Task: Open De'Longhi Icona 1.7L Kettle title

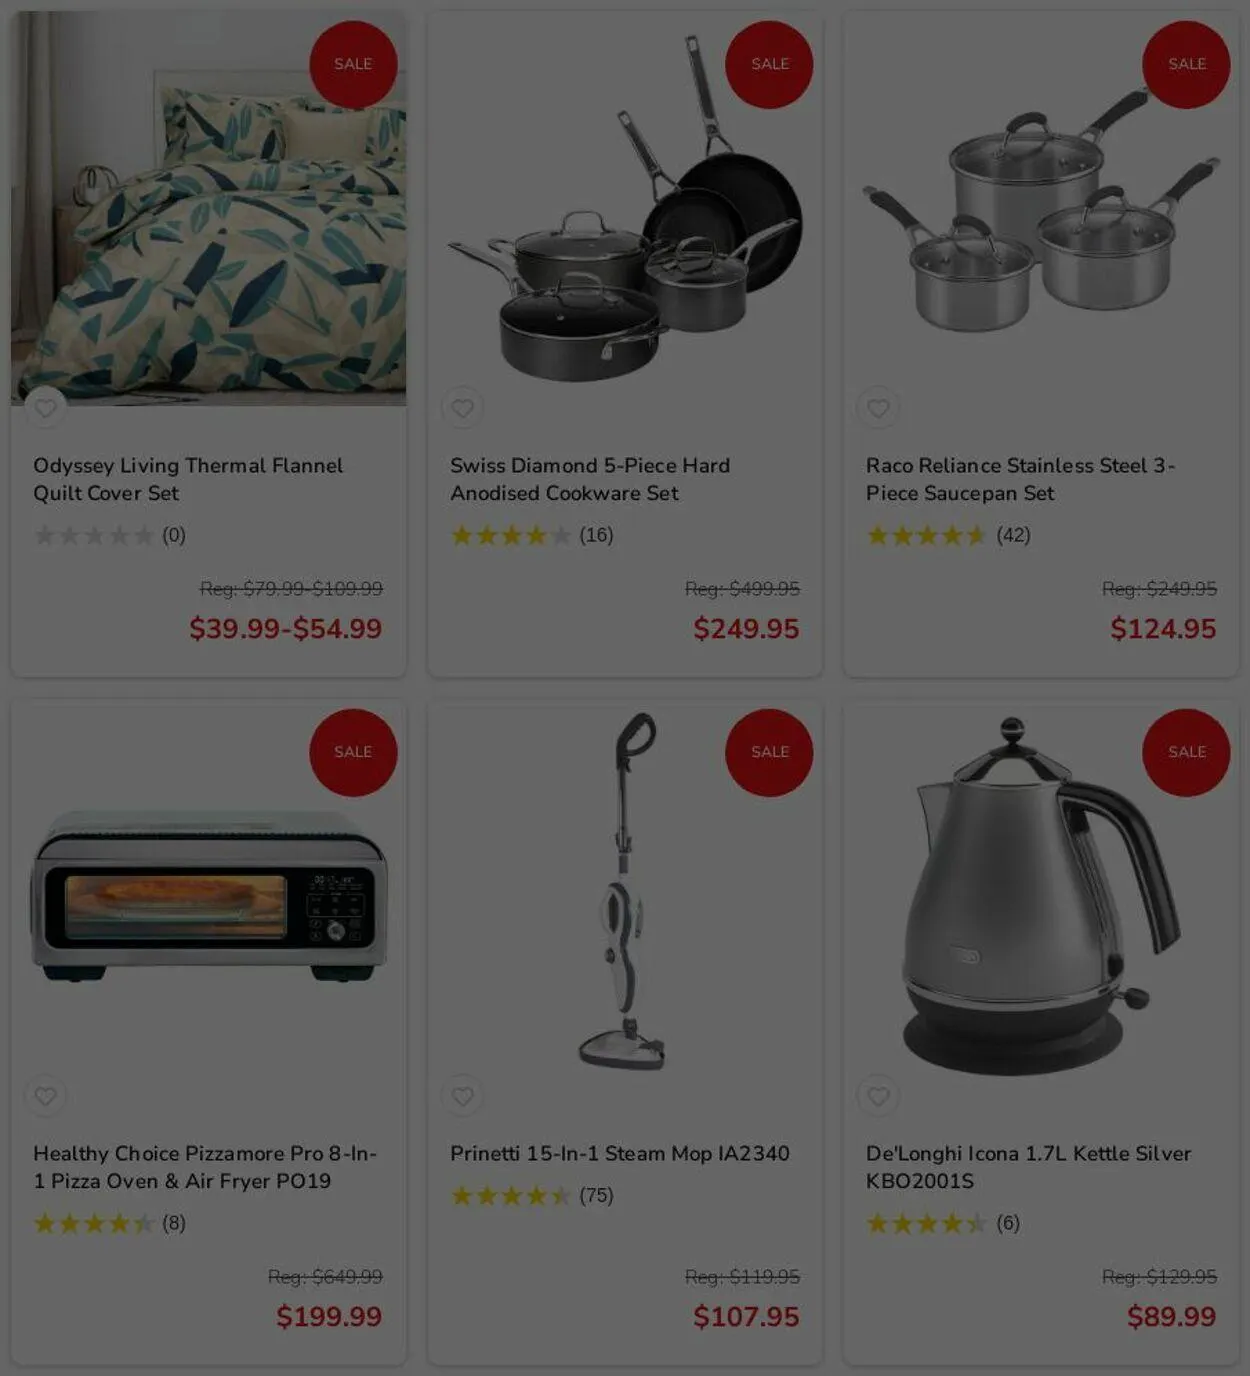Action: click(1028, 1167)
